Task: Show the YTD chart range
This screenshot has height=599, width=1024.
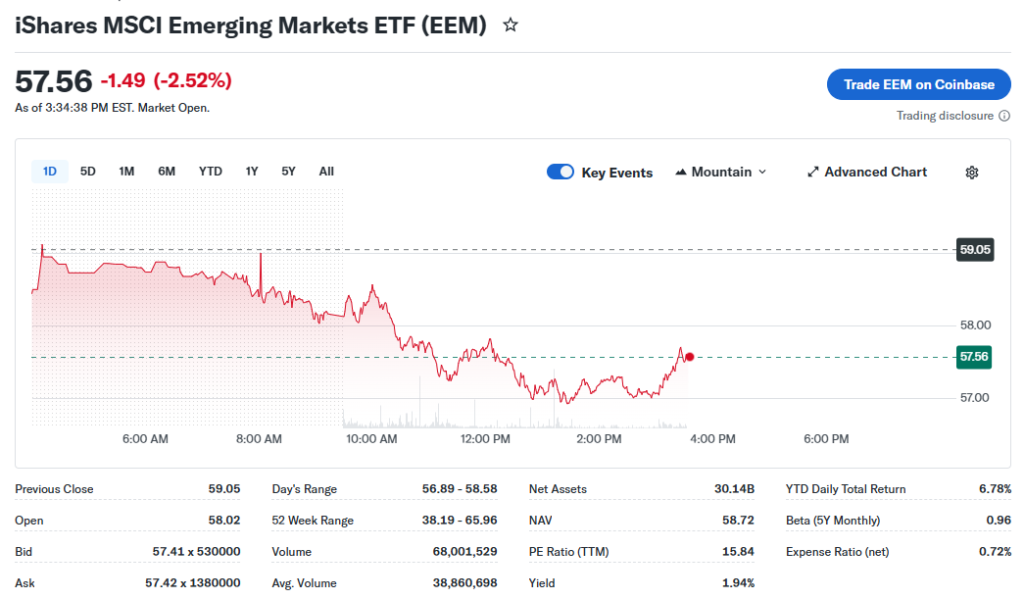Action: (x=210, y=171)
